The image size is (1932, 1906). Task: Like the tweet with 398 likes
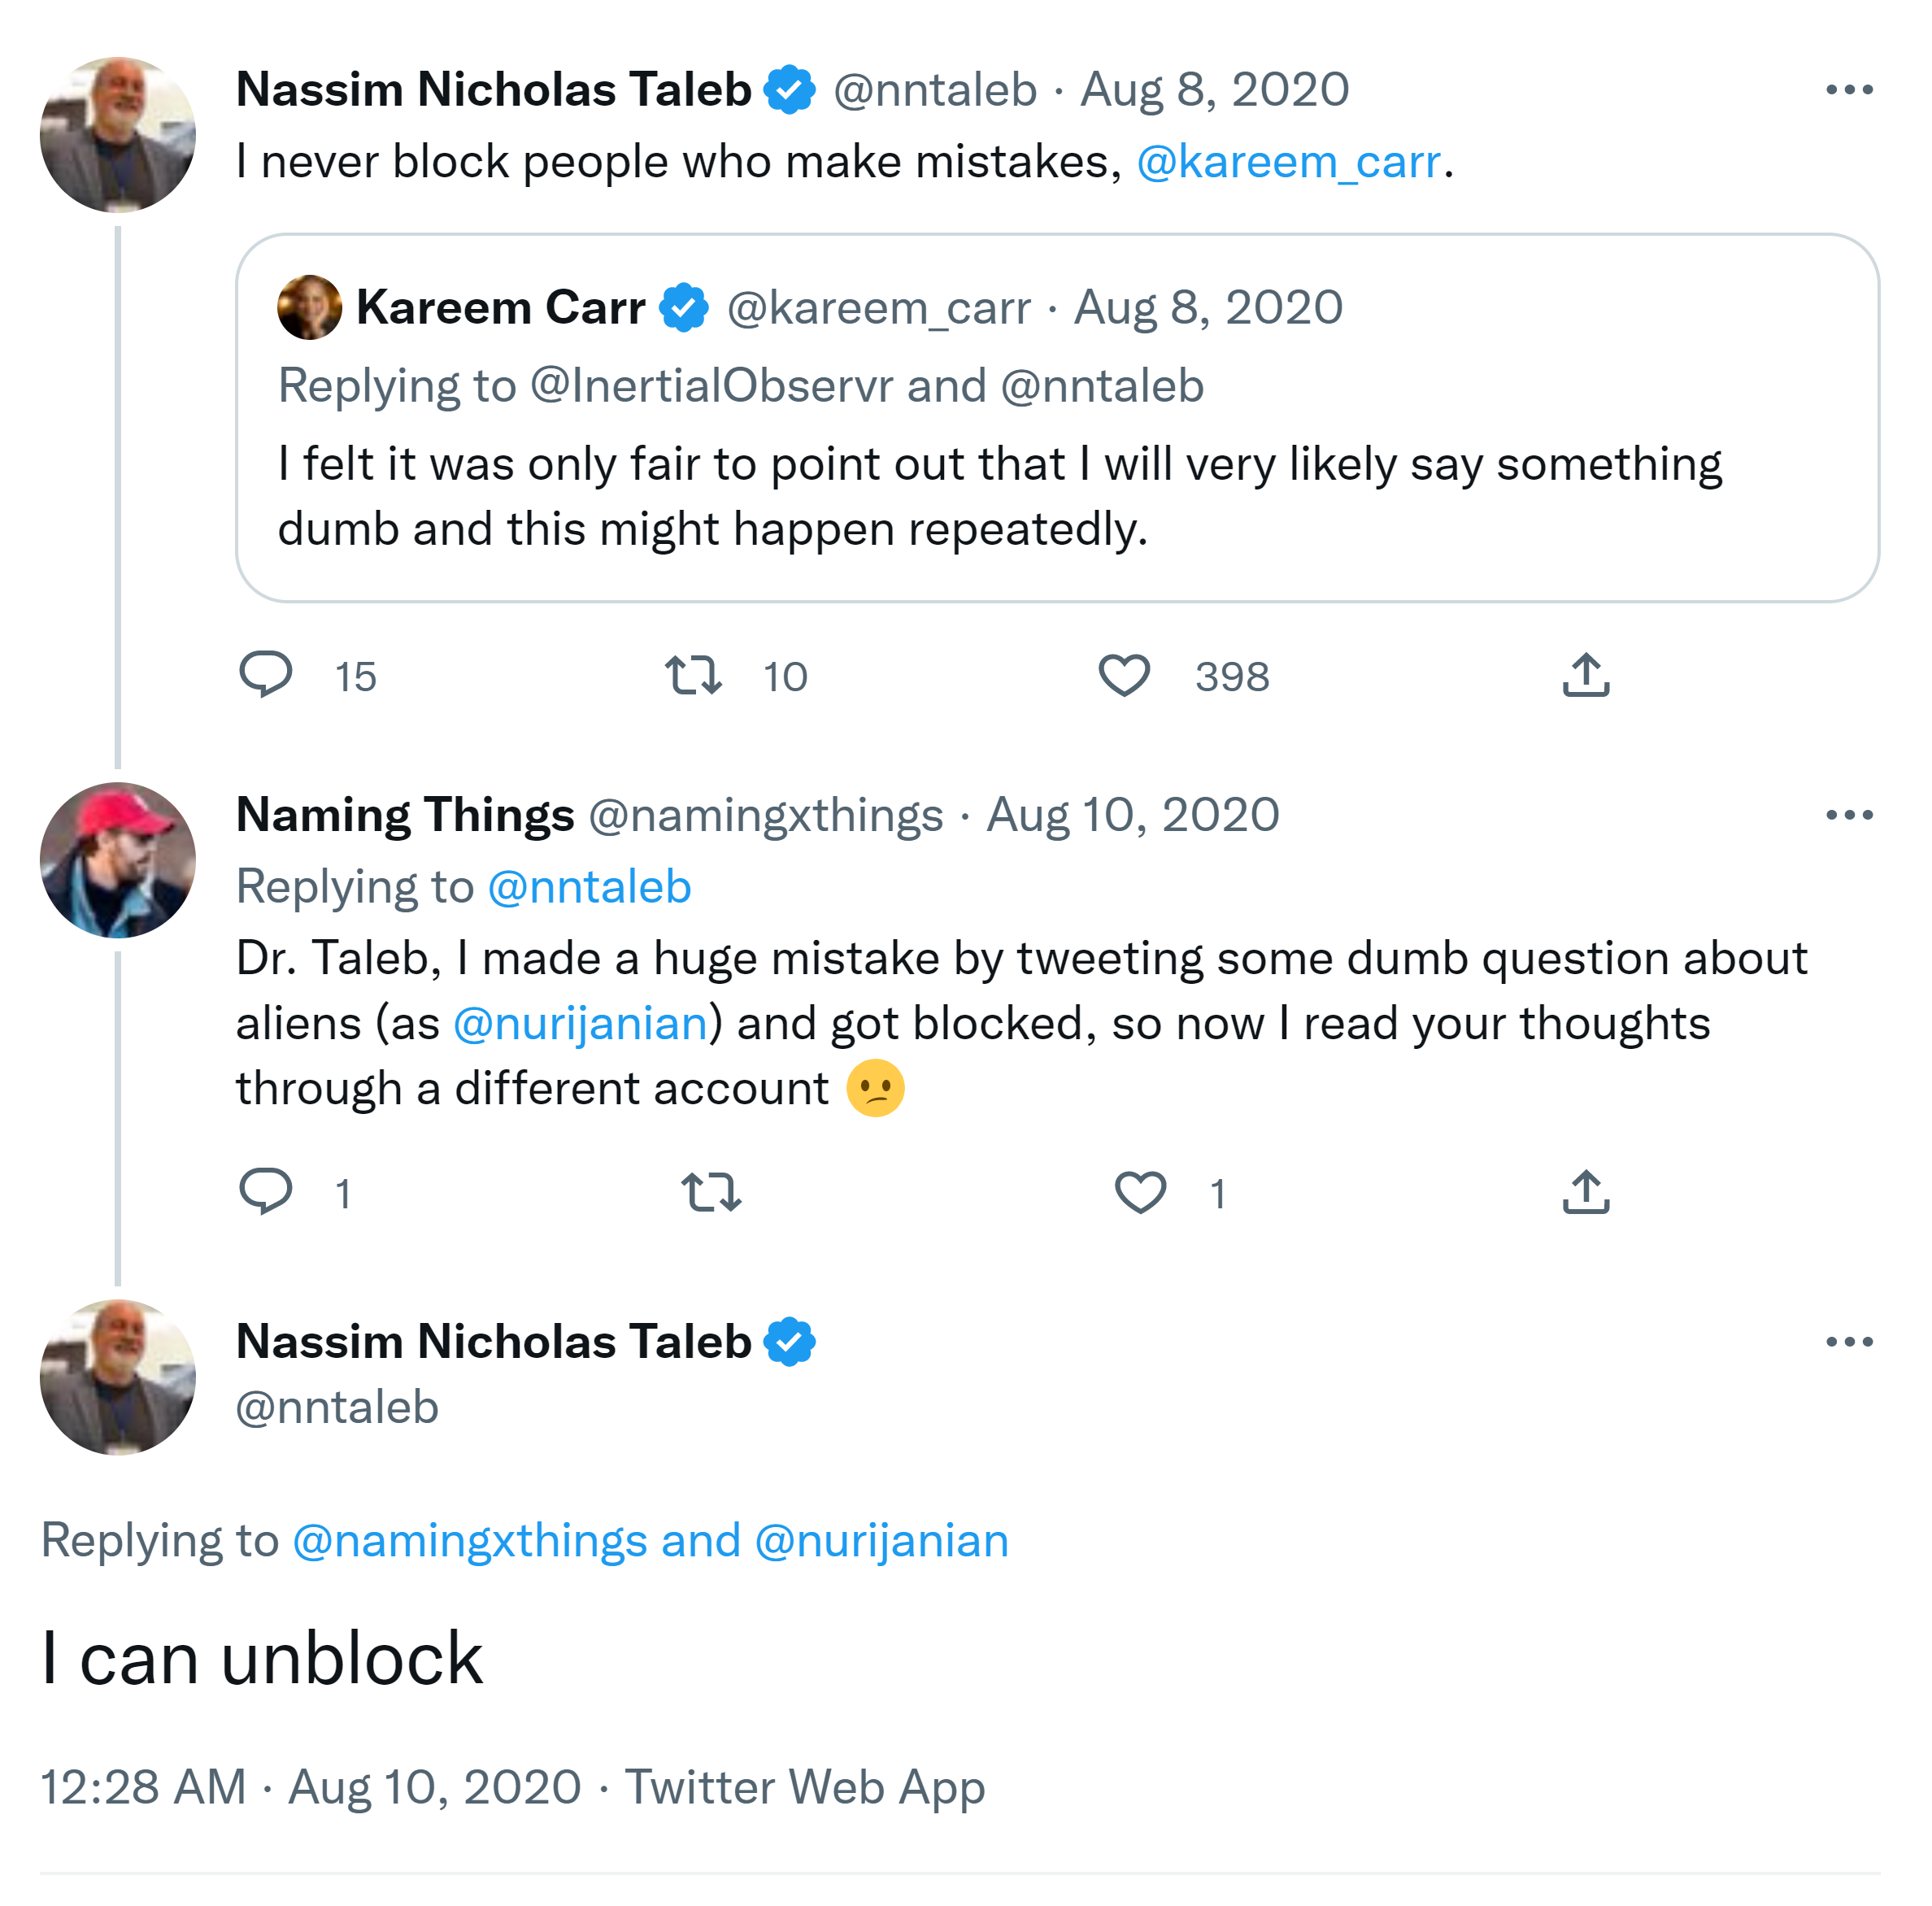pos(1124,675)
